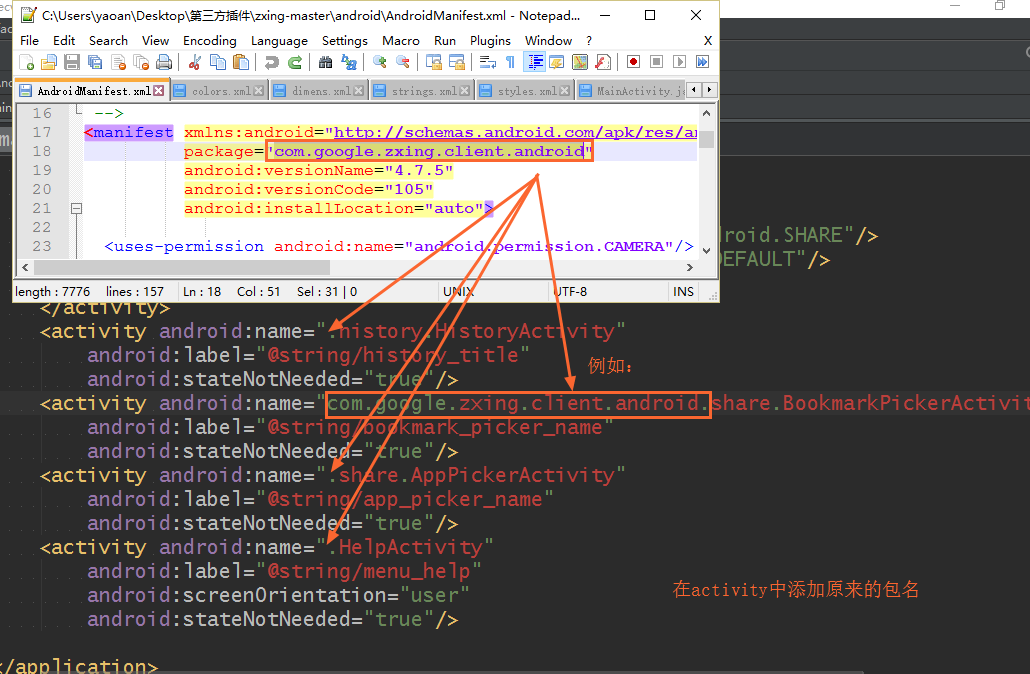Click Synchronize Vertical Scrolling icon
1030x674 pixels.
[434, 62]
